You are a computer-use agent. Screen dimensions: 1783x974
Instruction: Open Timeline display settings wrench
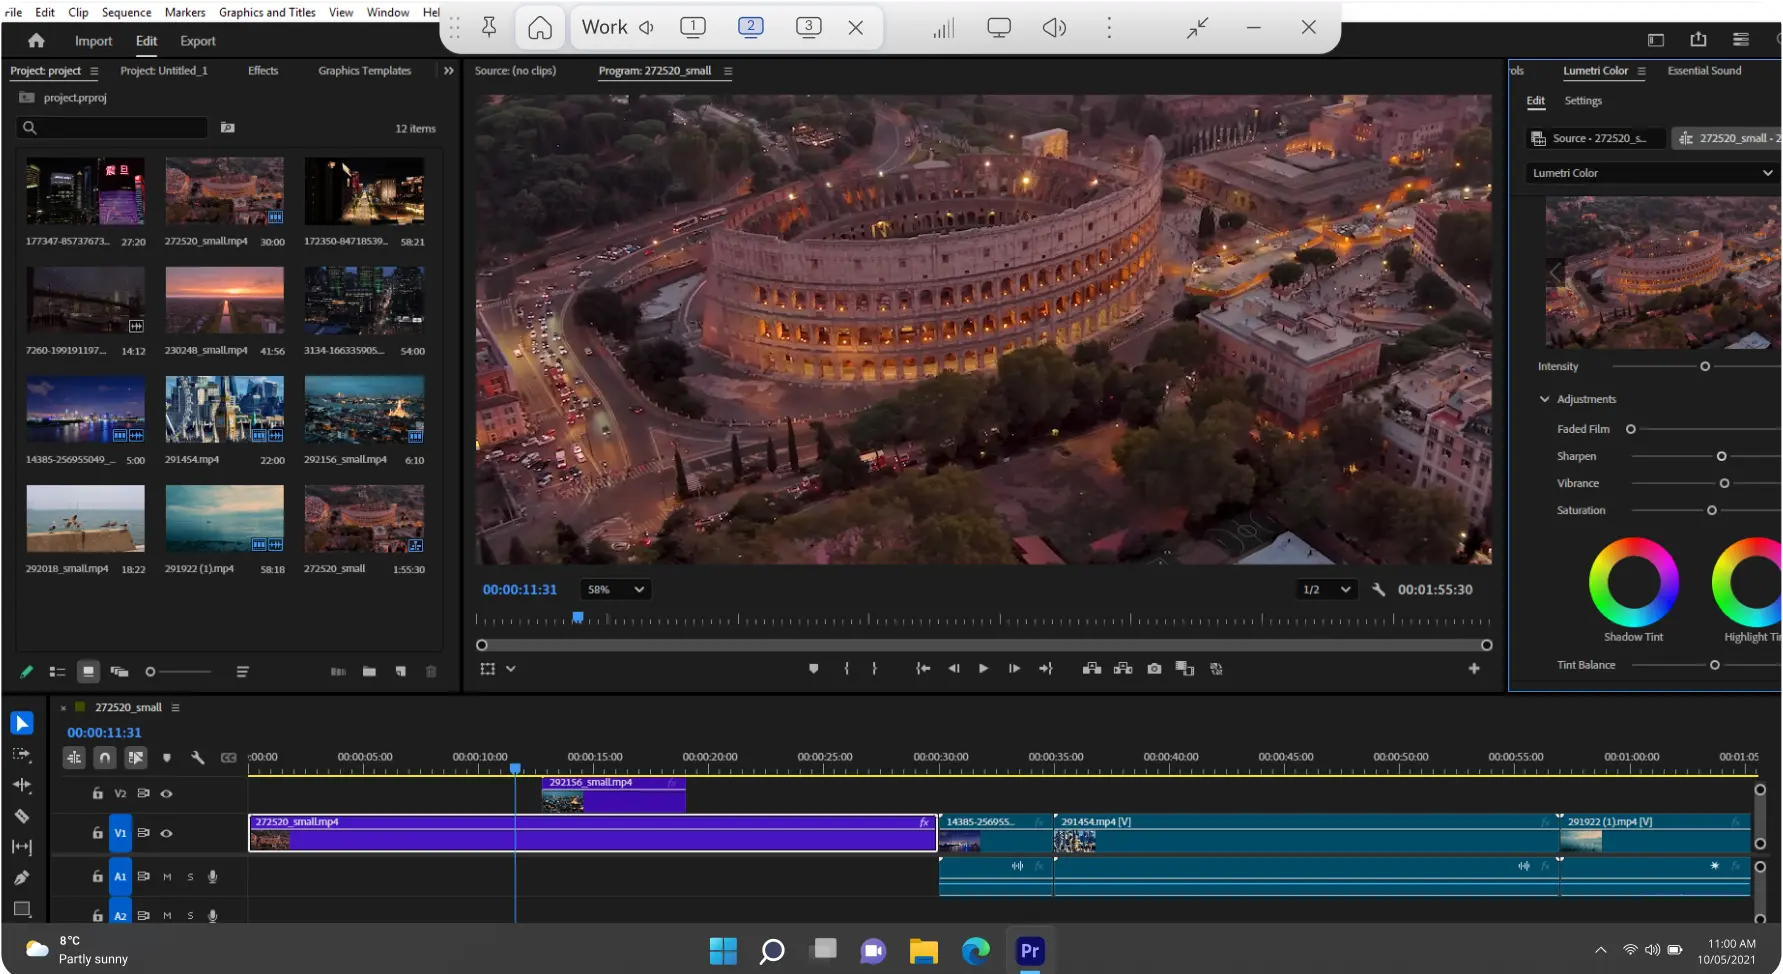(198, 758)
